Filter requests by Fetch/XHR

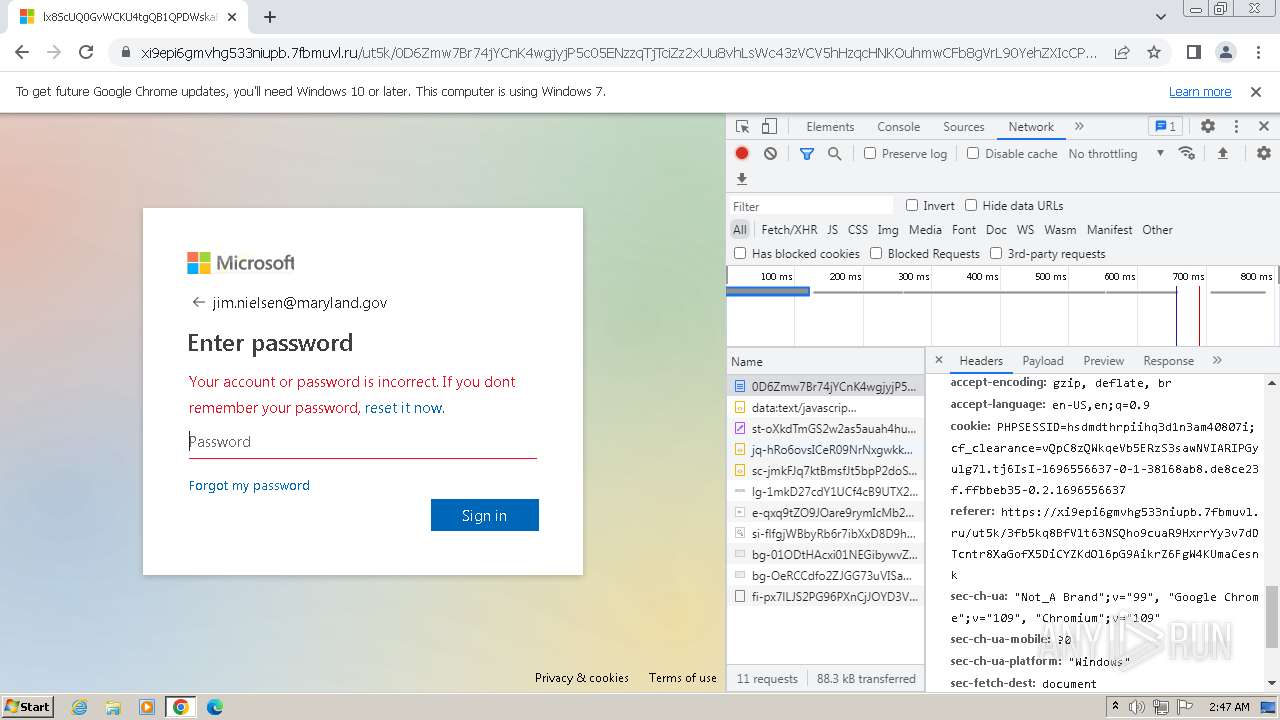(x=789, y=229)
